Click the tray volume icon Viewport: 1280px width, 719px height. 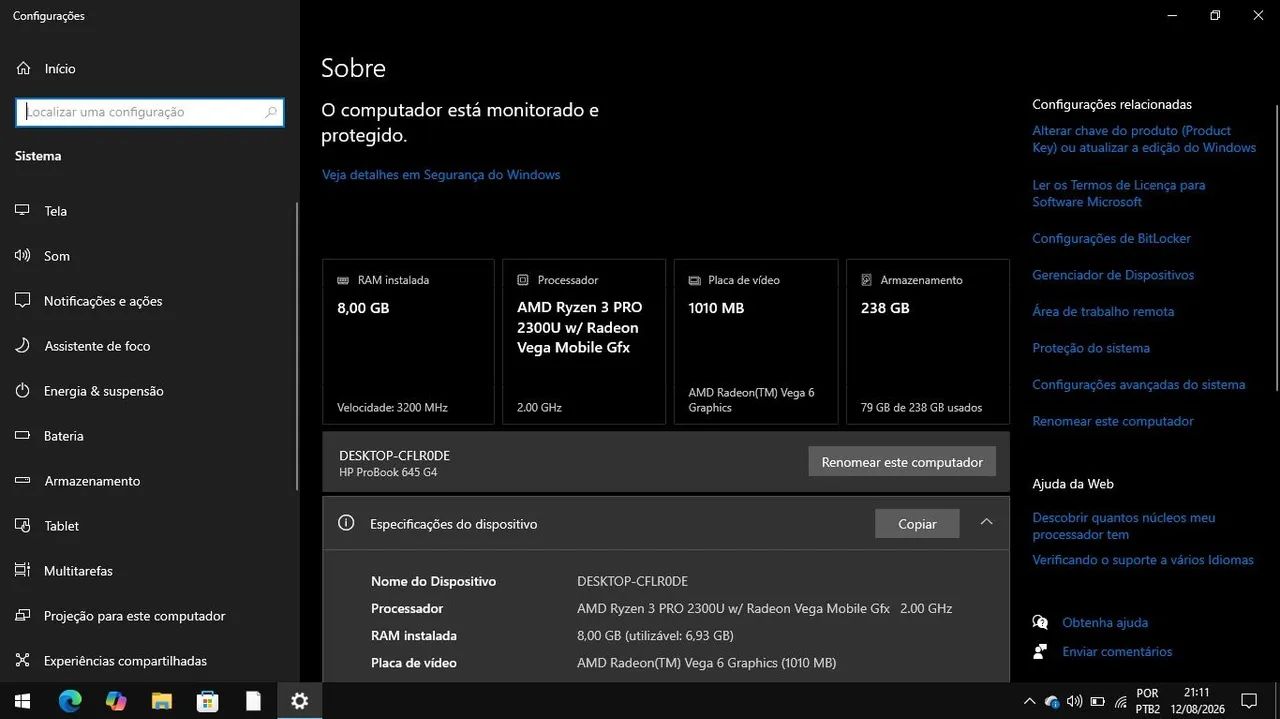click(x=1074, y=701)
